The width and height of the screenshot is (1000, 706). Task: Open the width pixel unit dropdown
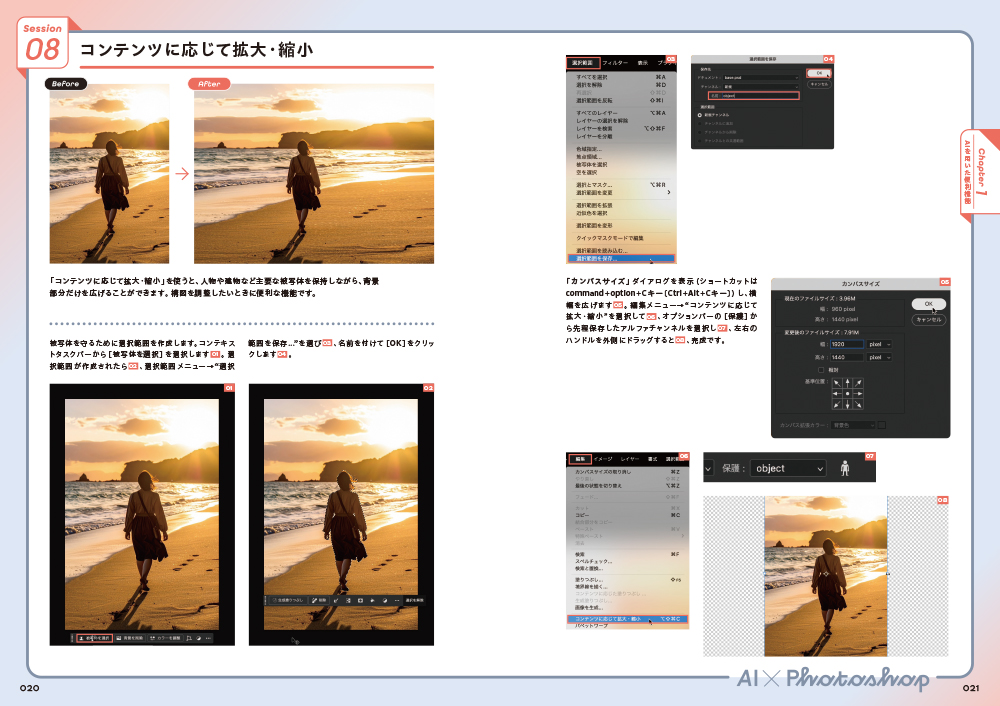880,344
